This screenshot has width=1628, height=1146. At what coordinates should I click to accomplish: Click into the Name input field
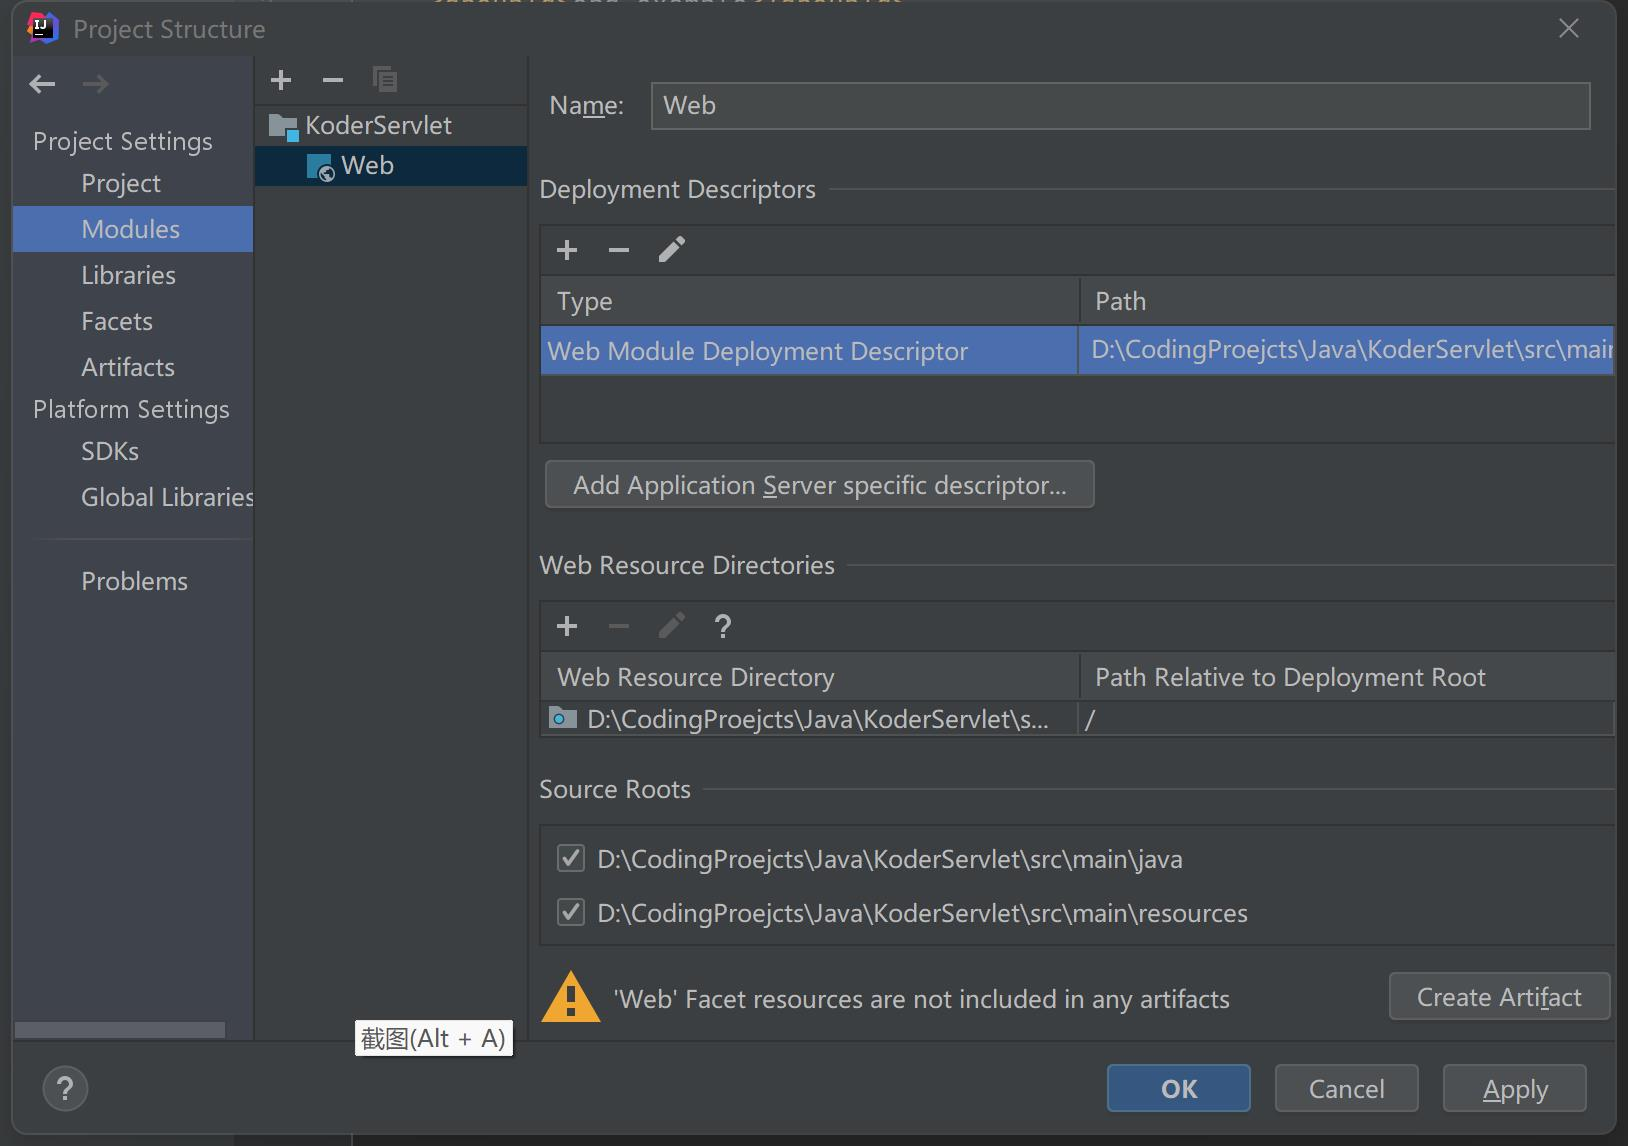(x=1120, y=106)
